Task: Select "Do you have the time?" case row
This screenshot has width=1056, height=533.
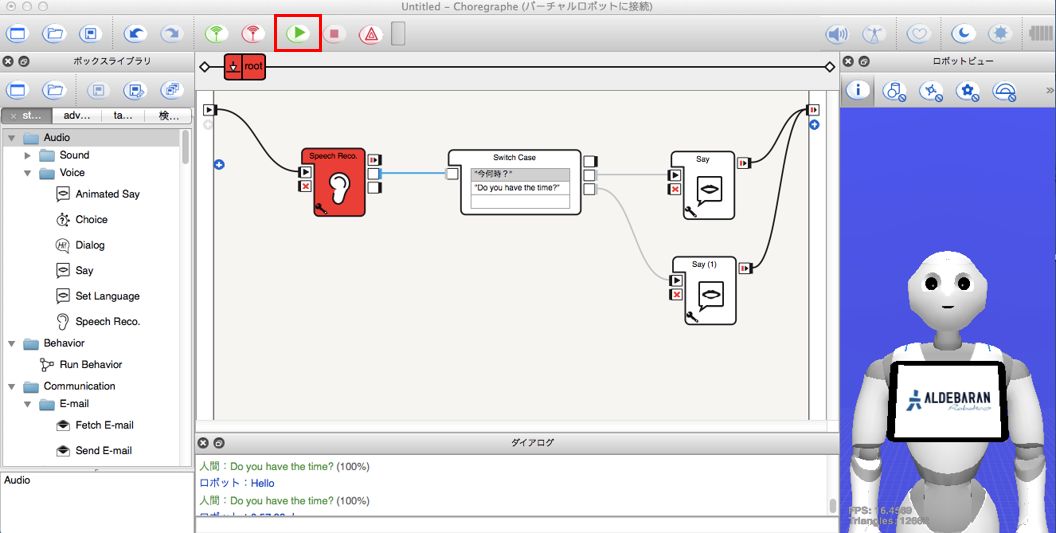Action: coord(520,188)
